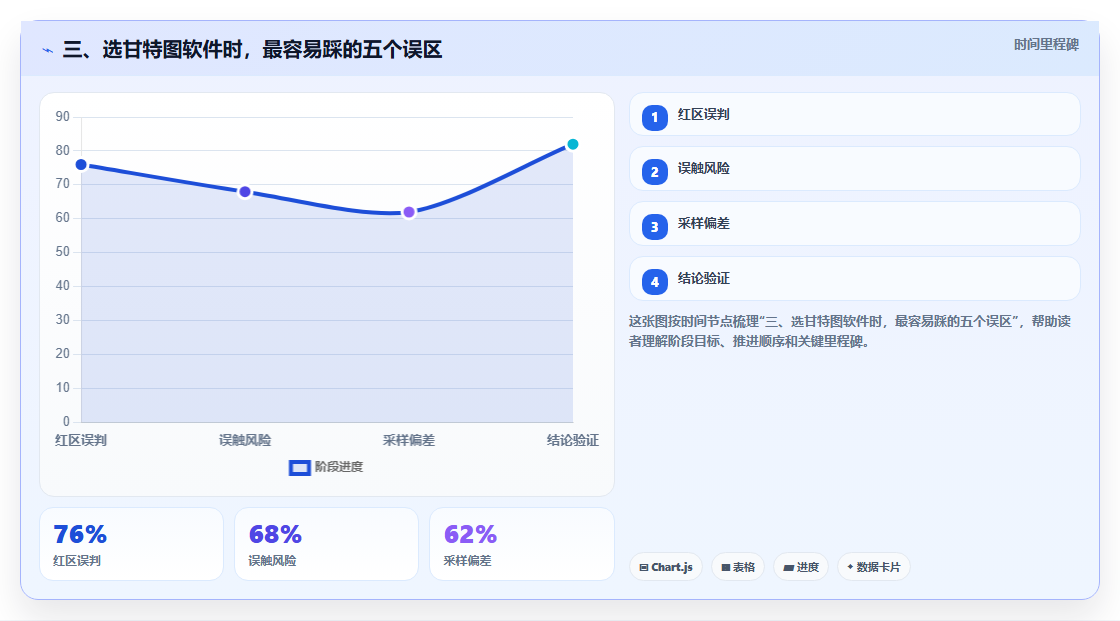Click y-axis value 90
Image resolution: width=1120 pixels, height=621 pixels.
coord(63,116)
